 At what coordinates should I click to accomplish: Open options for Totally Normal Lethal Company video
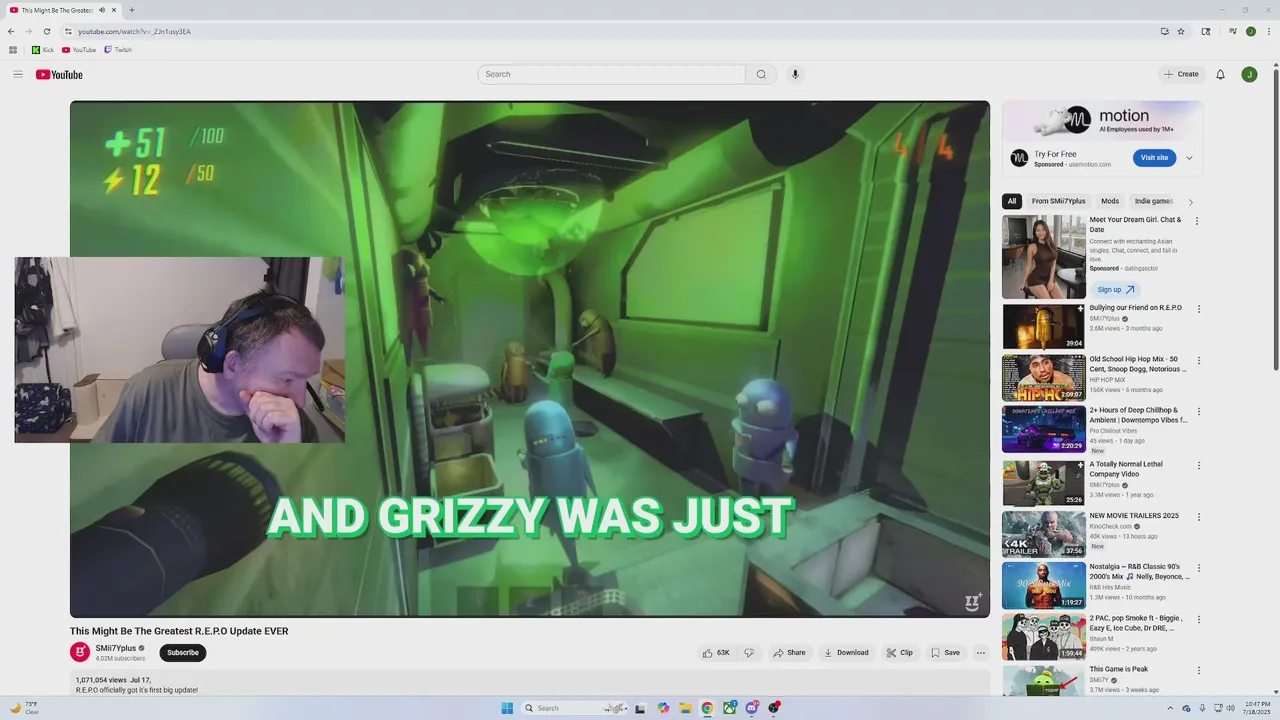coord(1198,465)
